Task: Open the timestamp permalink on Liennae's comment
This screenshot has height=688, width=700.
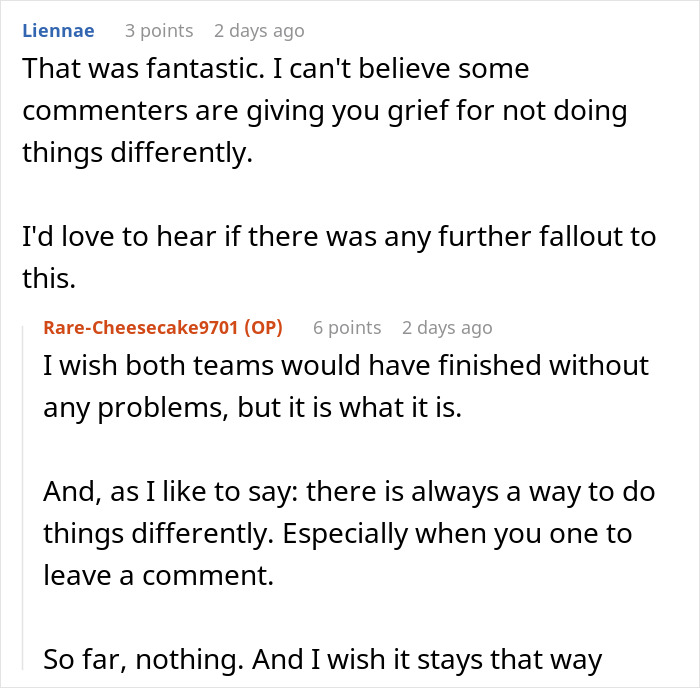Action: [x=259, y=31]
